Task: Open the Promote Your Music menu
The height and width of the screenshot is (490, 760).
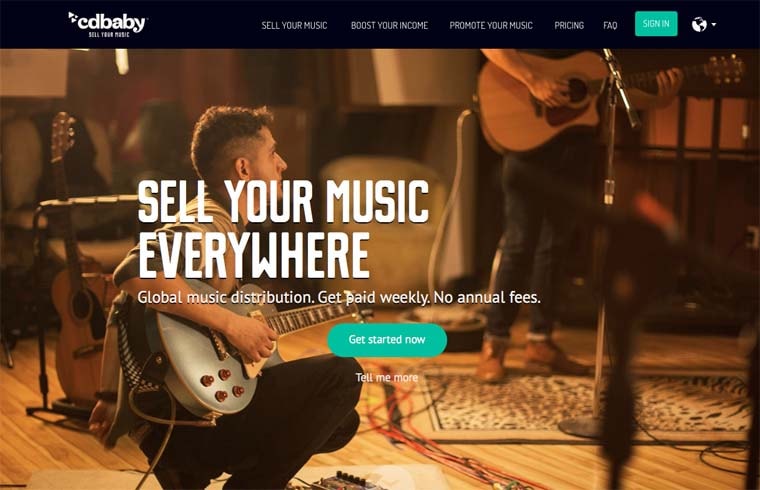Action: click(x=491, y=25)
